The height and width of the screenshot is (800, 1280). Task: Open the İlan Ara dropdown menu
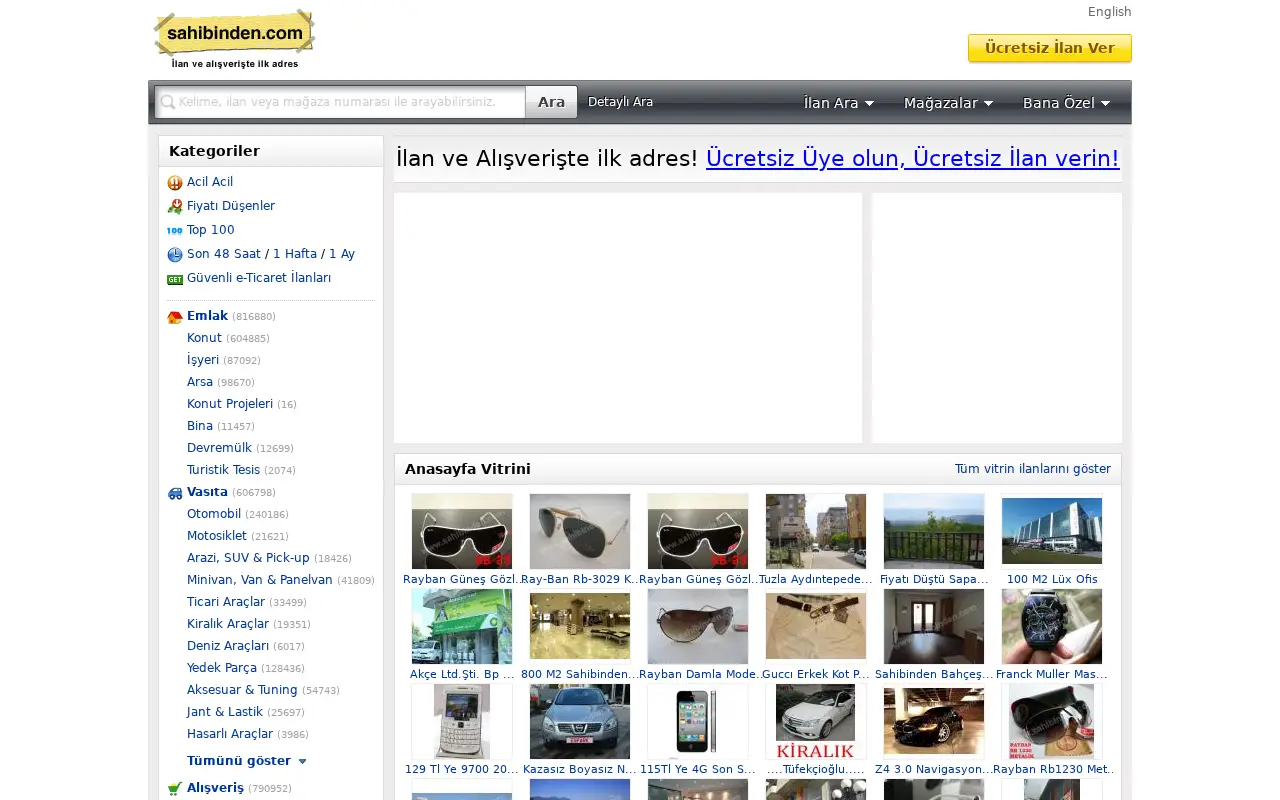click(839, 103)
